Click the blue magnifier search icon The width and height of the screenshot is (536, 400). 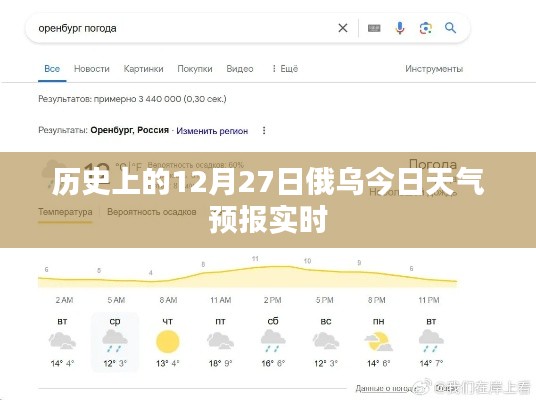point(450,28)
